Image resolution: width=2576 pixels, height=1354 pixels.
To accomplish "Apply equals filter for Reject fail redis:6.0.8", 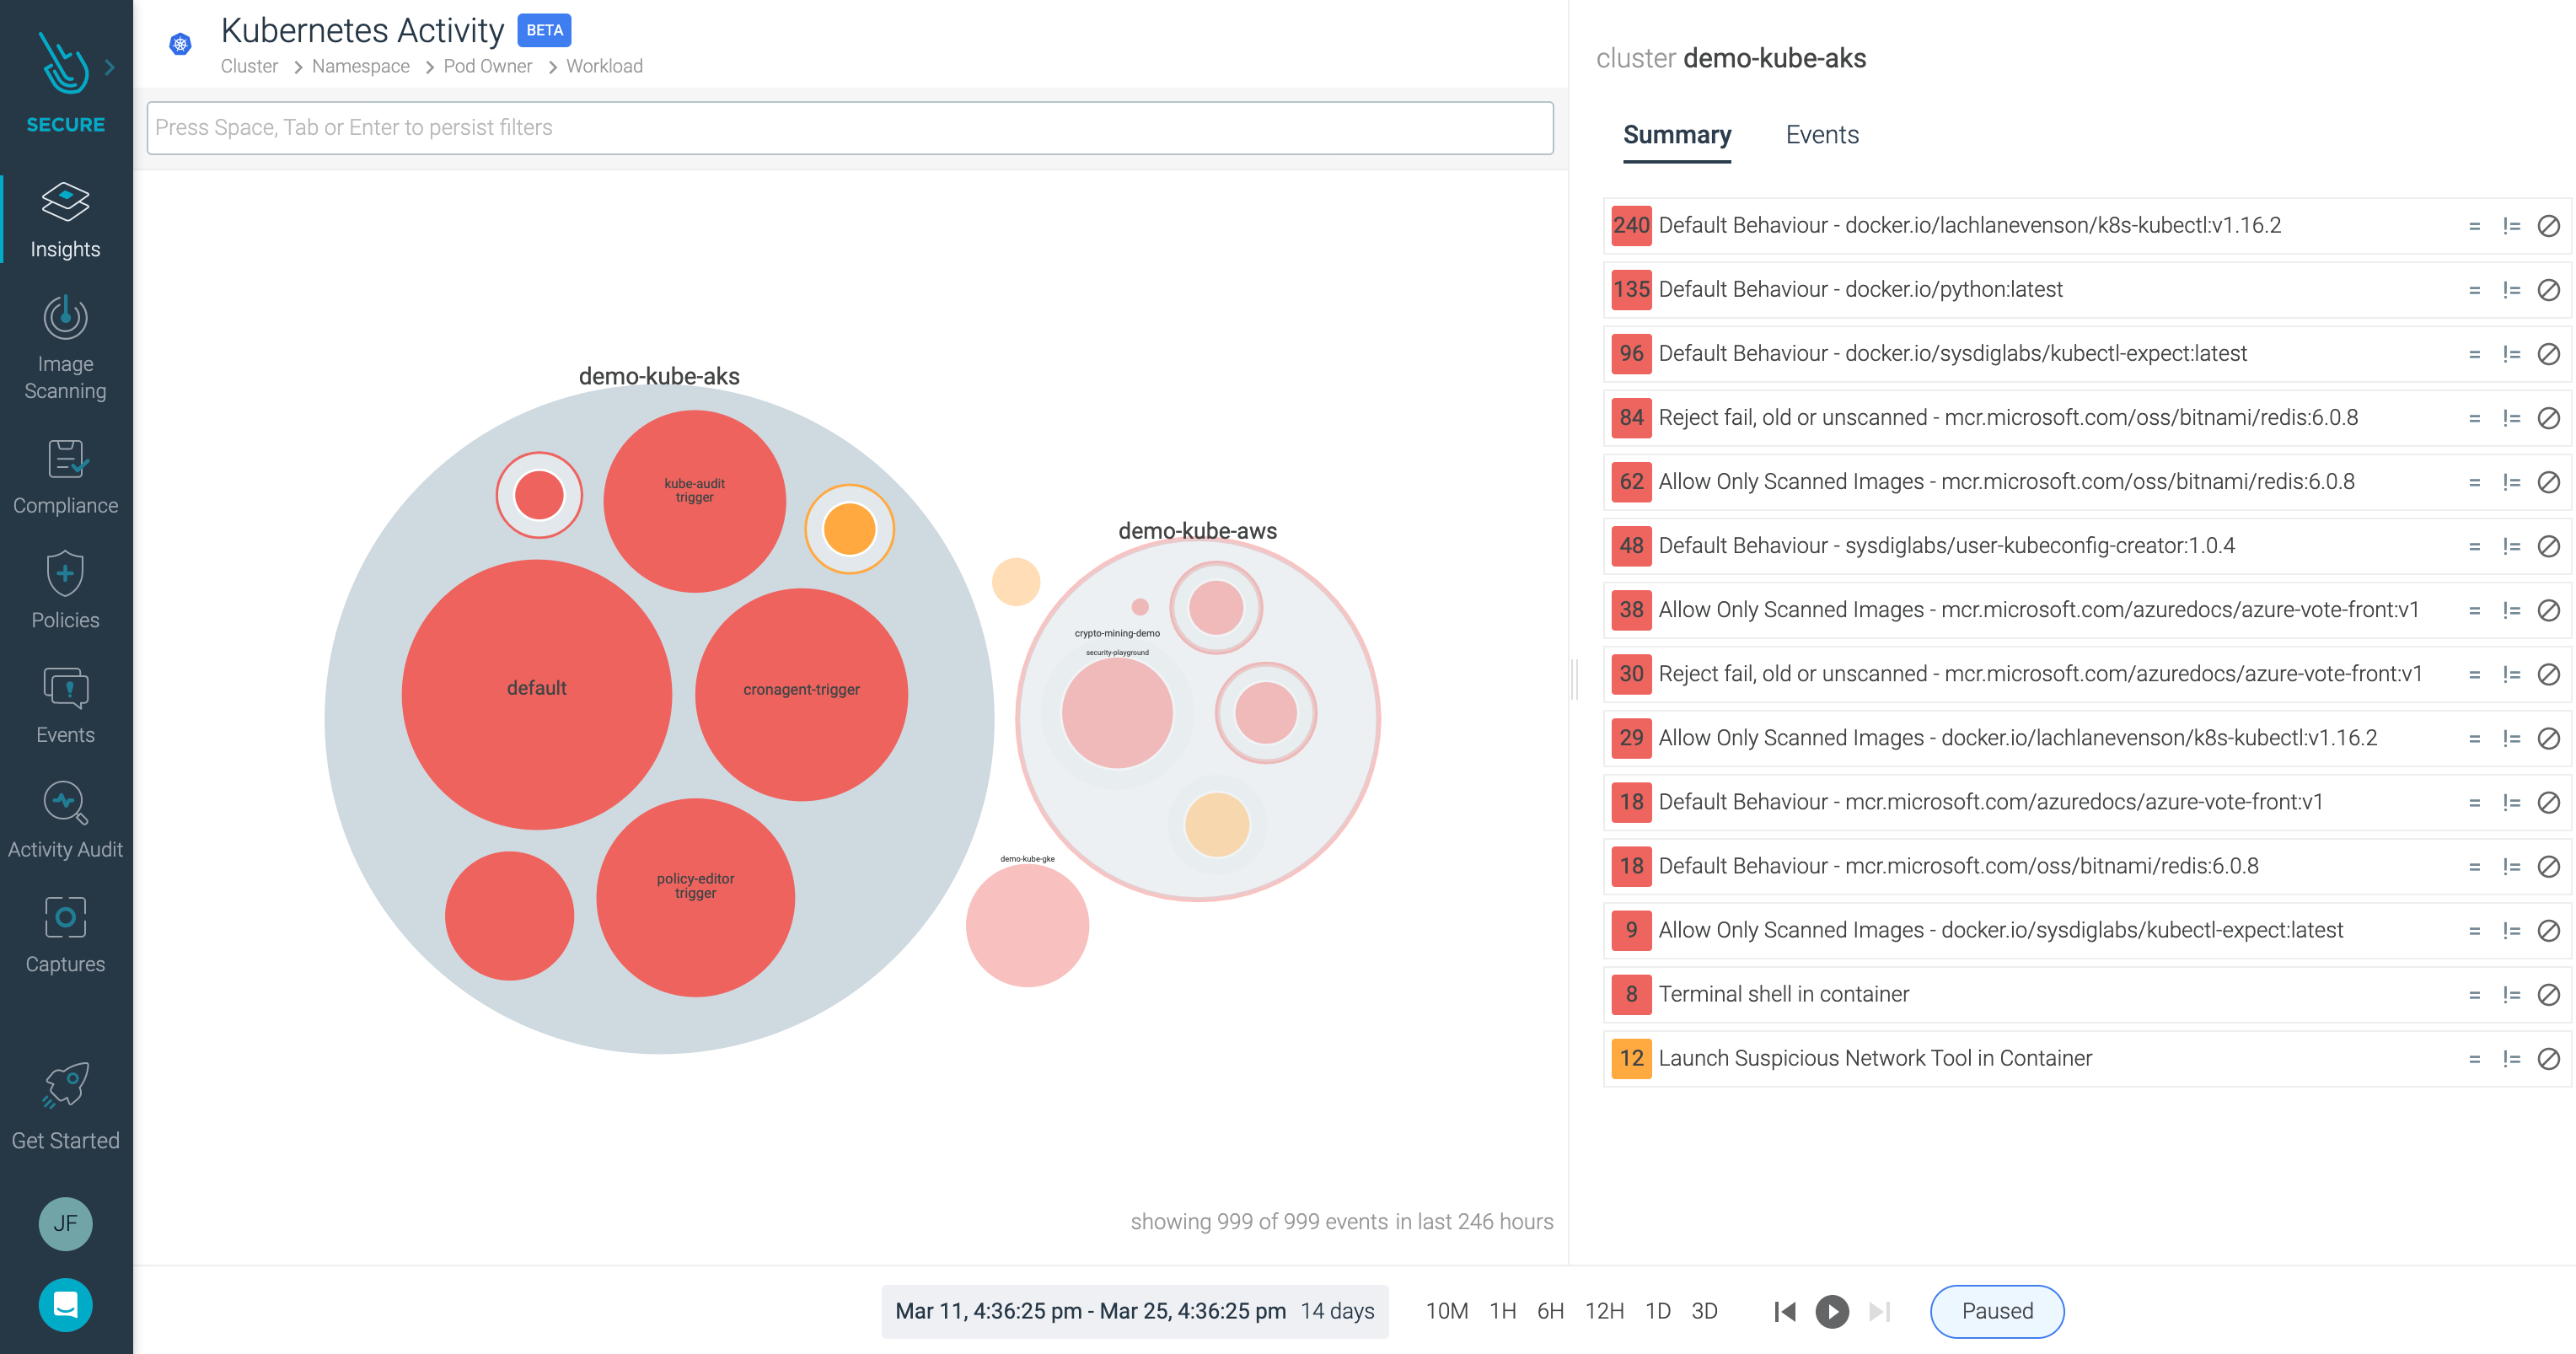I will [2474, 418].
